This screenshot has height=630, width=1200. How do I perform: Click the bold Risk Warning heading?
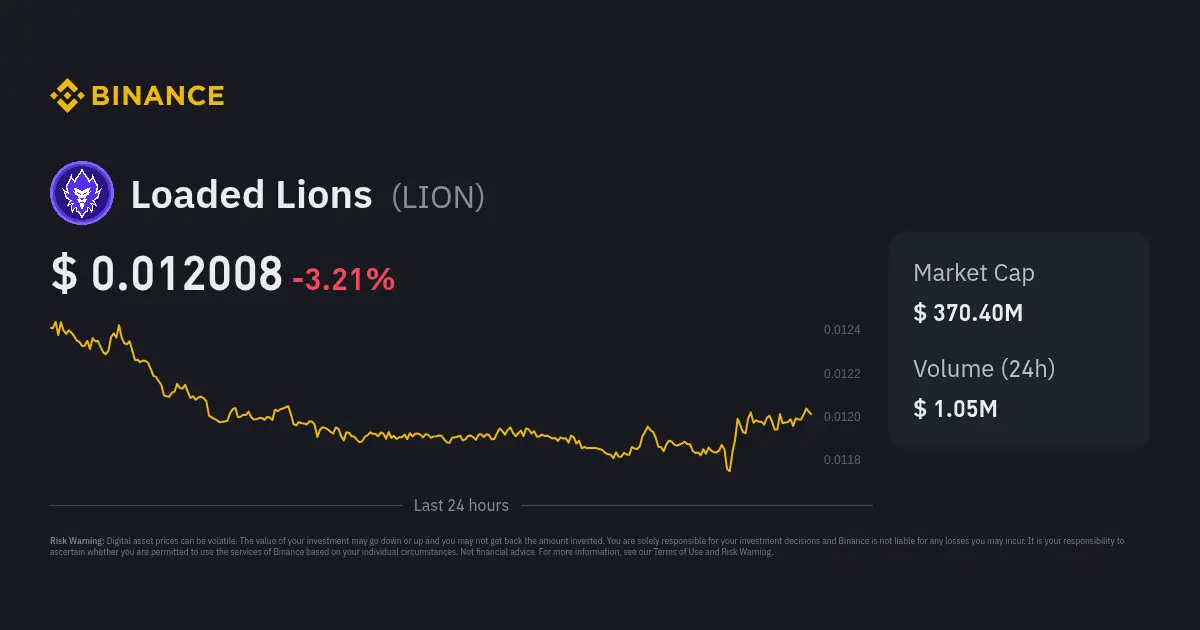coord(77,541)
